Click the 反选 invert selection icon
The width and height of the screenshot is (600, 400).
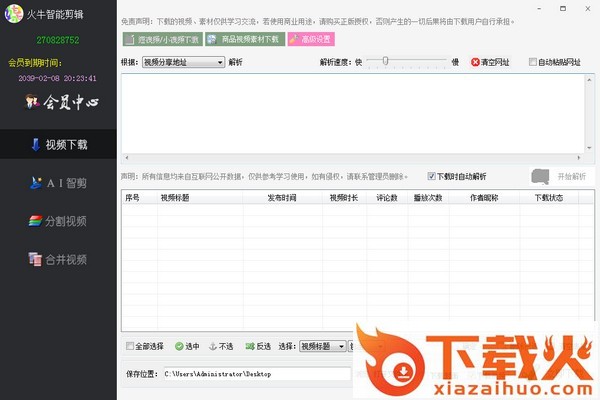(250, 346)
